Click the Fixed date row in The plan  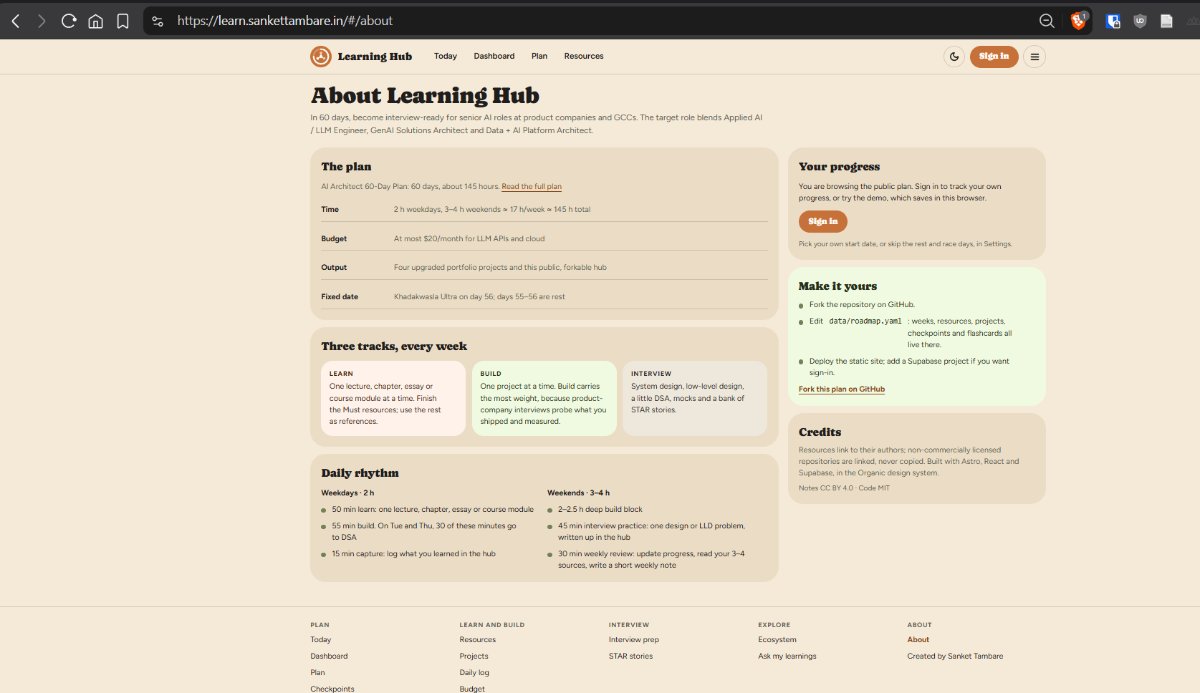544,296
